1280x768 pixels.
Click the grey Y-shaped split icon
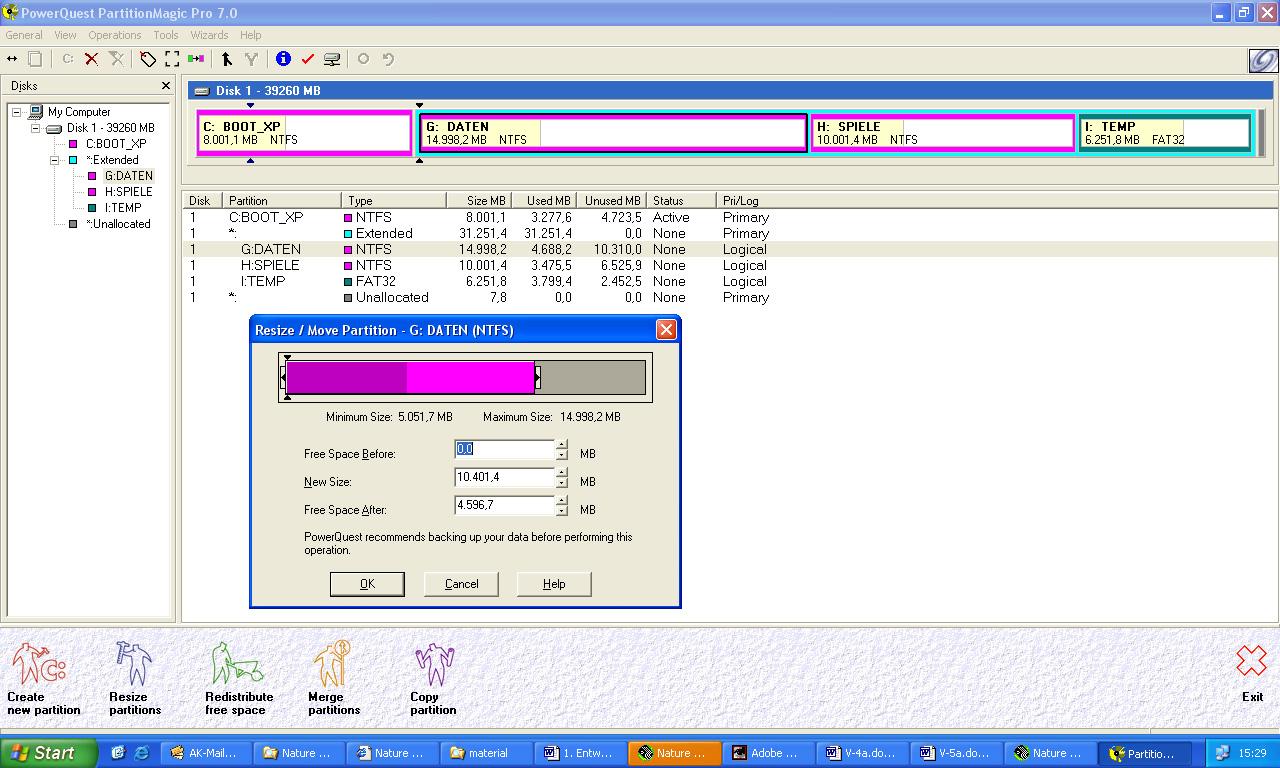[x=251, y=59]
